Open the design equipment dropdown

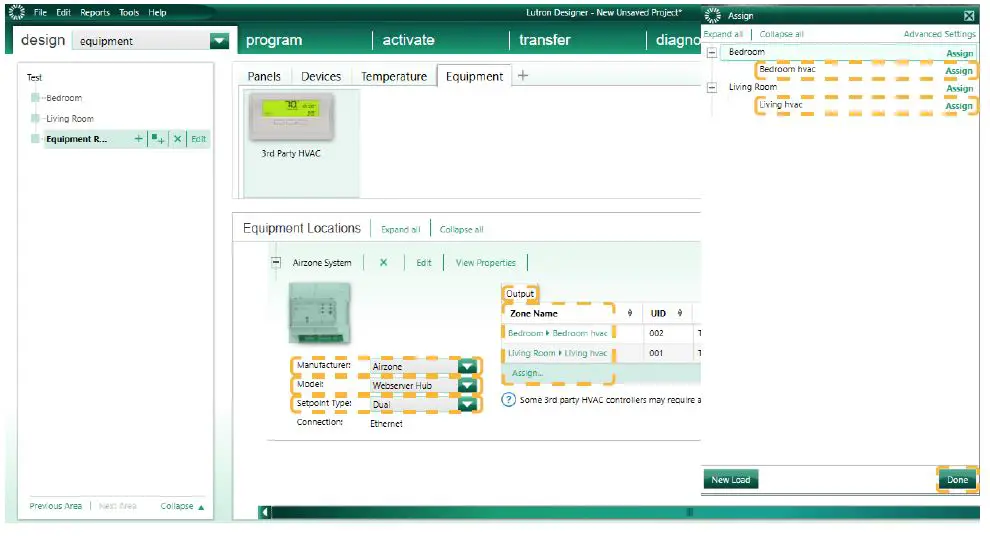(x=218, y=41)
